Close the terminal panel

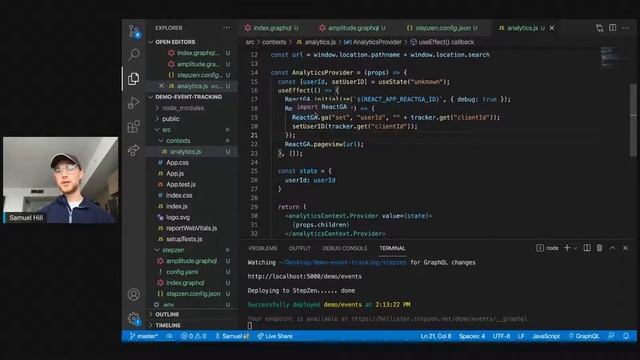coord(625,248)
